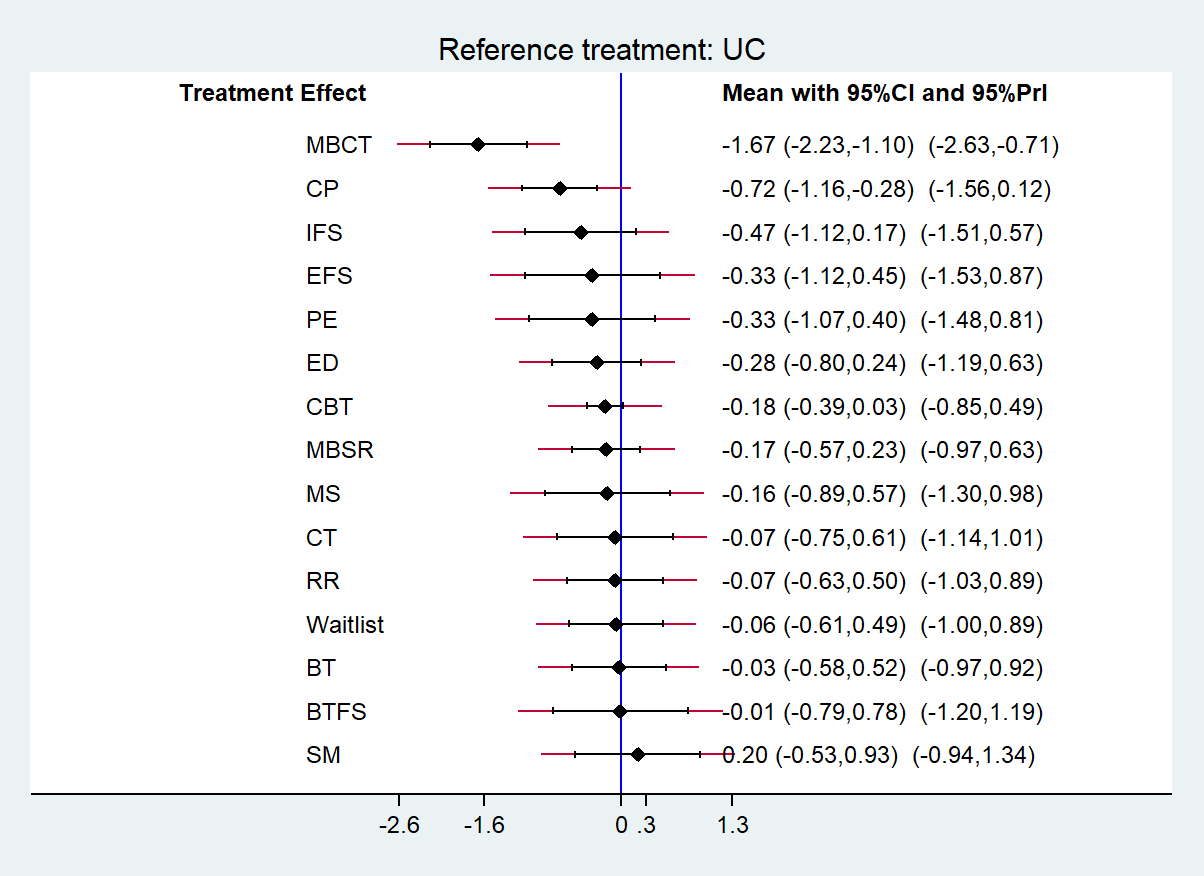1204x876 pixels.
Task: Click the EFS treatment label
Action: [x=330, y=276]
